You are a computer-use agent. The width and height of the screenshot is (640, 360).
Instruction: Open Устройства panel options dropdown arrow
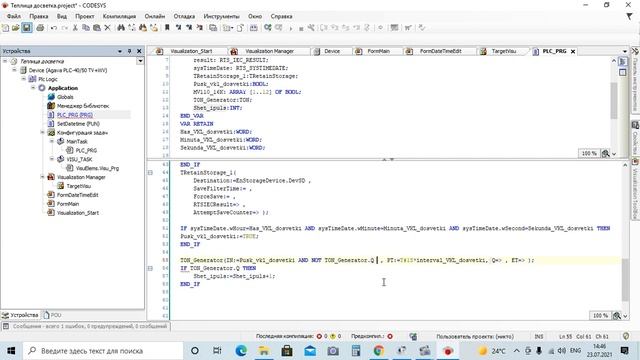120,51
